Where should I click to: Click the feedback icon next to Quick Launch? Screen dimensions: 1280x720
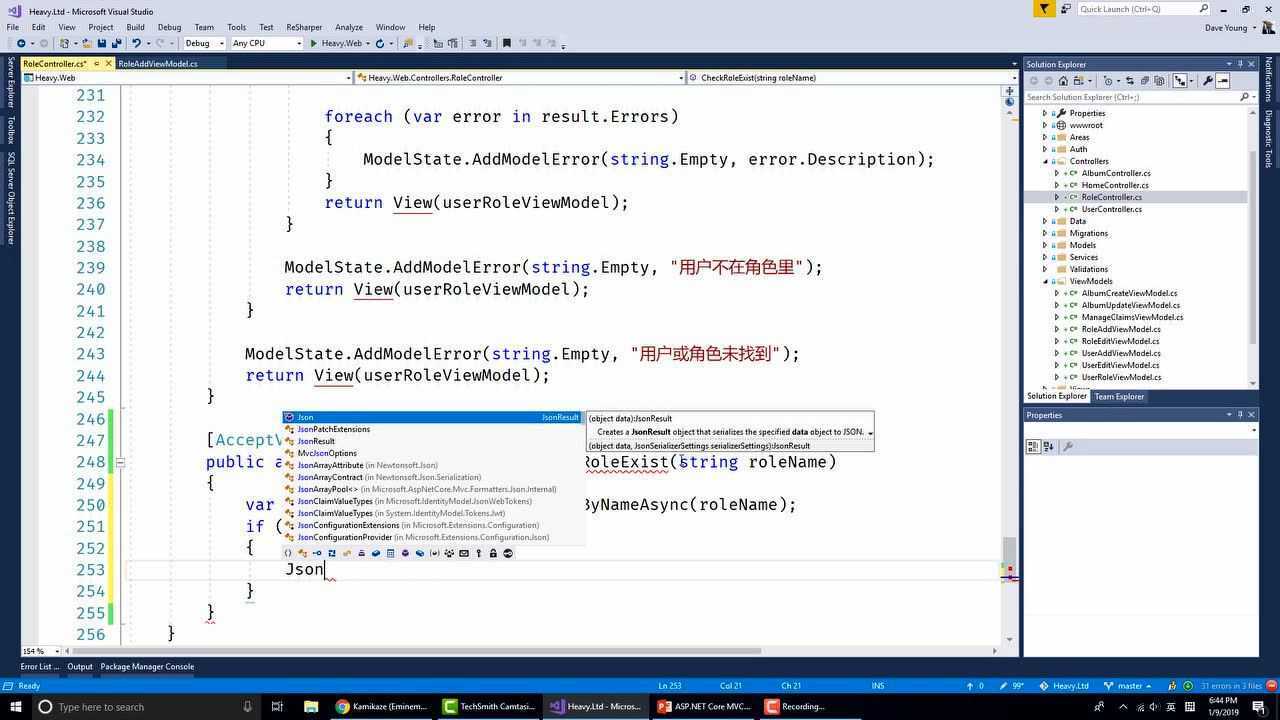(1066, 9)
